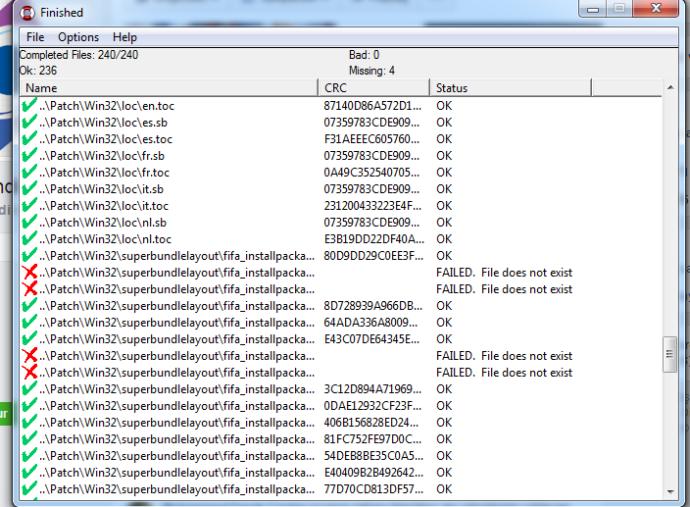Click the green checkmark beside nl.toc
The width and height of the screenshot is (690, 507).
pyautogui.click(x=29, y=239)
